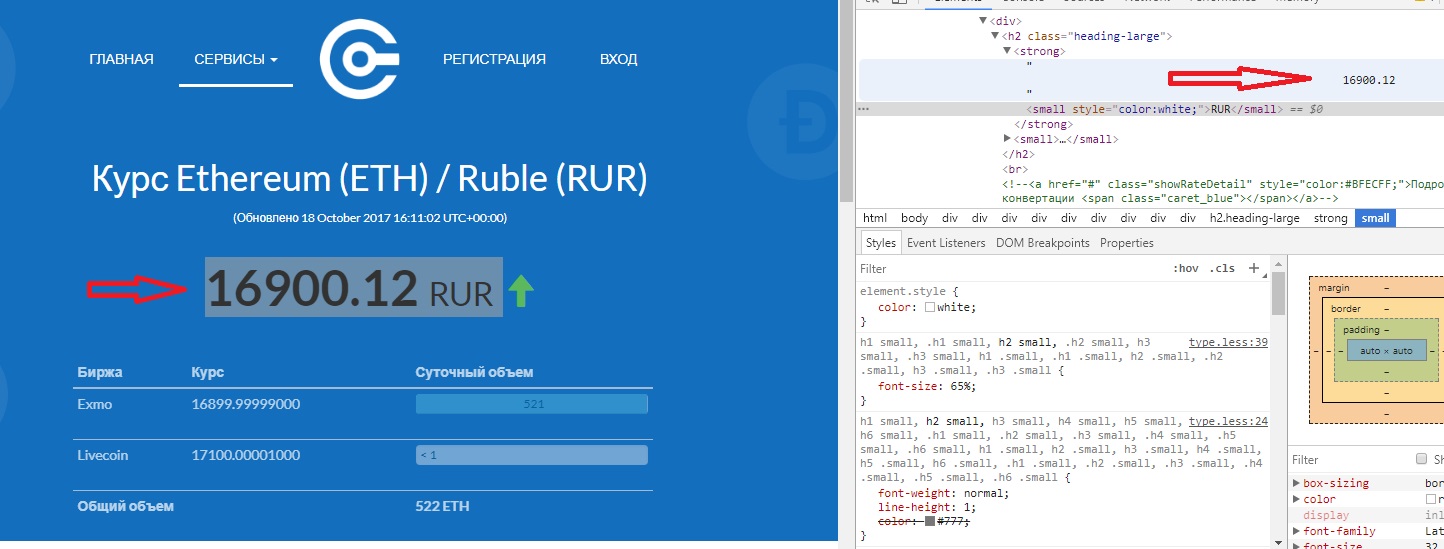
Task: Click the Суточный объем column header
Action: (x=475, y=372)
